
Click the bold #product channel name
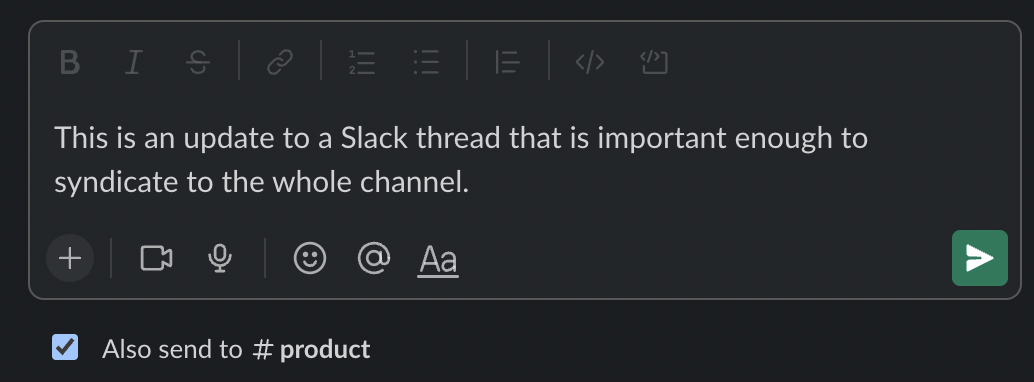pyautogui.click(x=311, y=349)
